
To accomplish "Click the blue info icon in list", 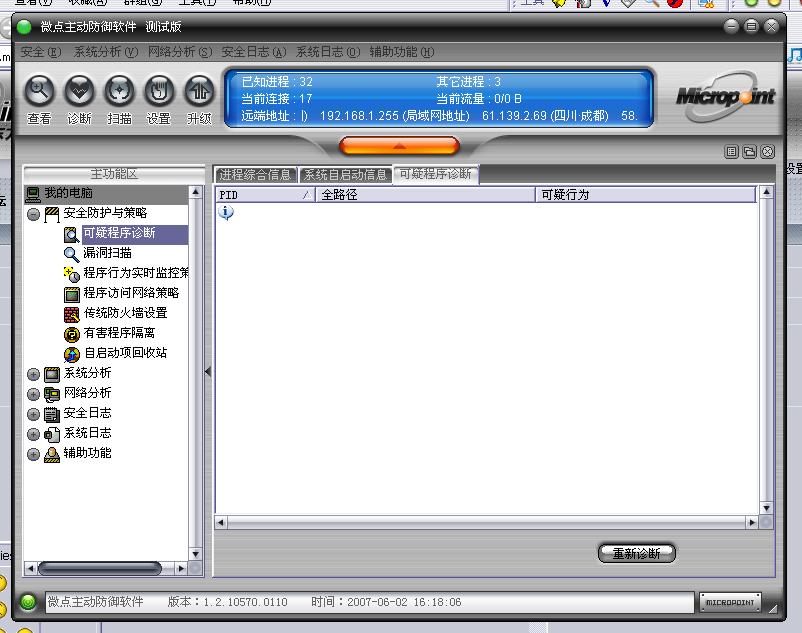I will 226,212.
